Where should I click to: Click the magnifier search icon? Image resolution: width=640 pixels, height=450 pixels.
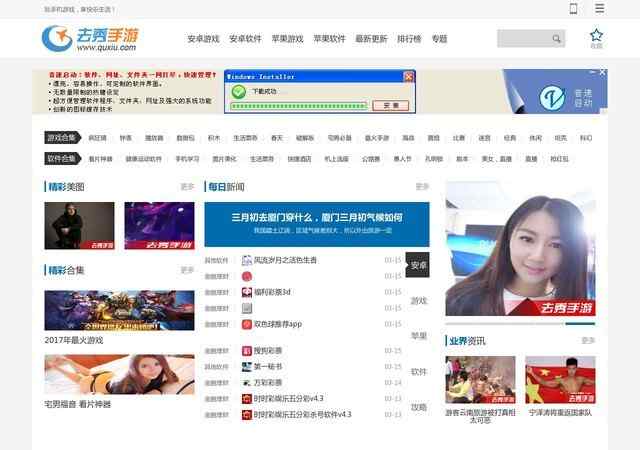pyautogui.click(x=556, y=39)
